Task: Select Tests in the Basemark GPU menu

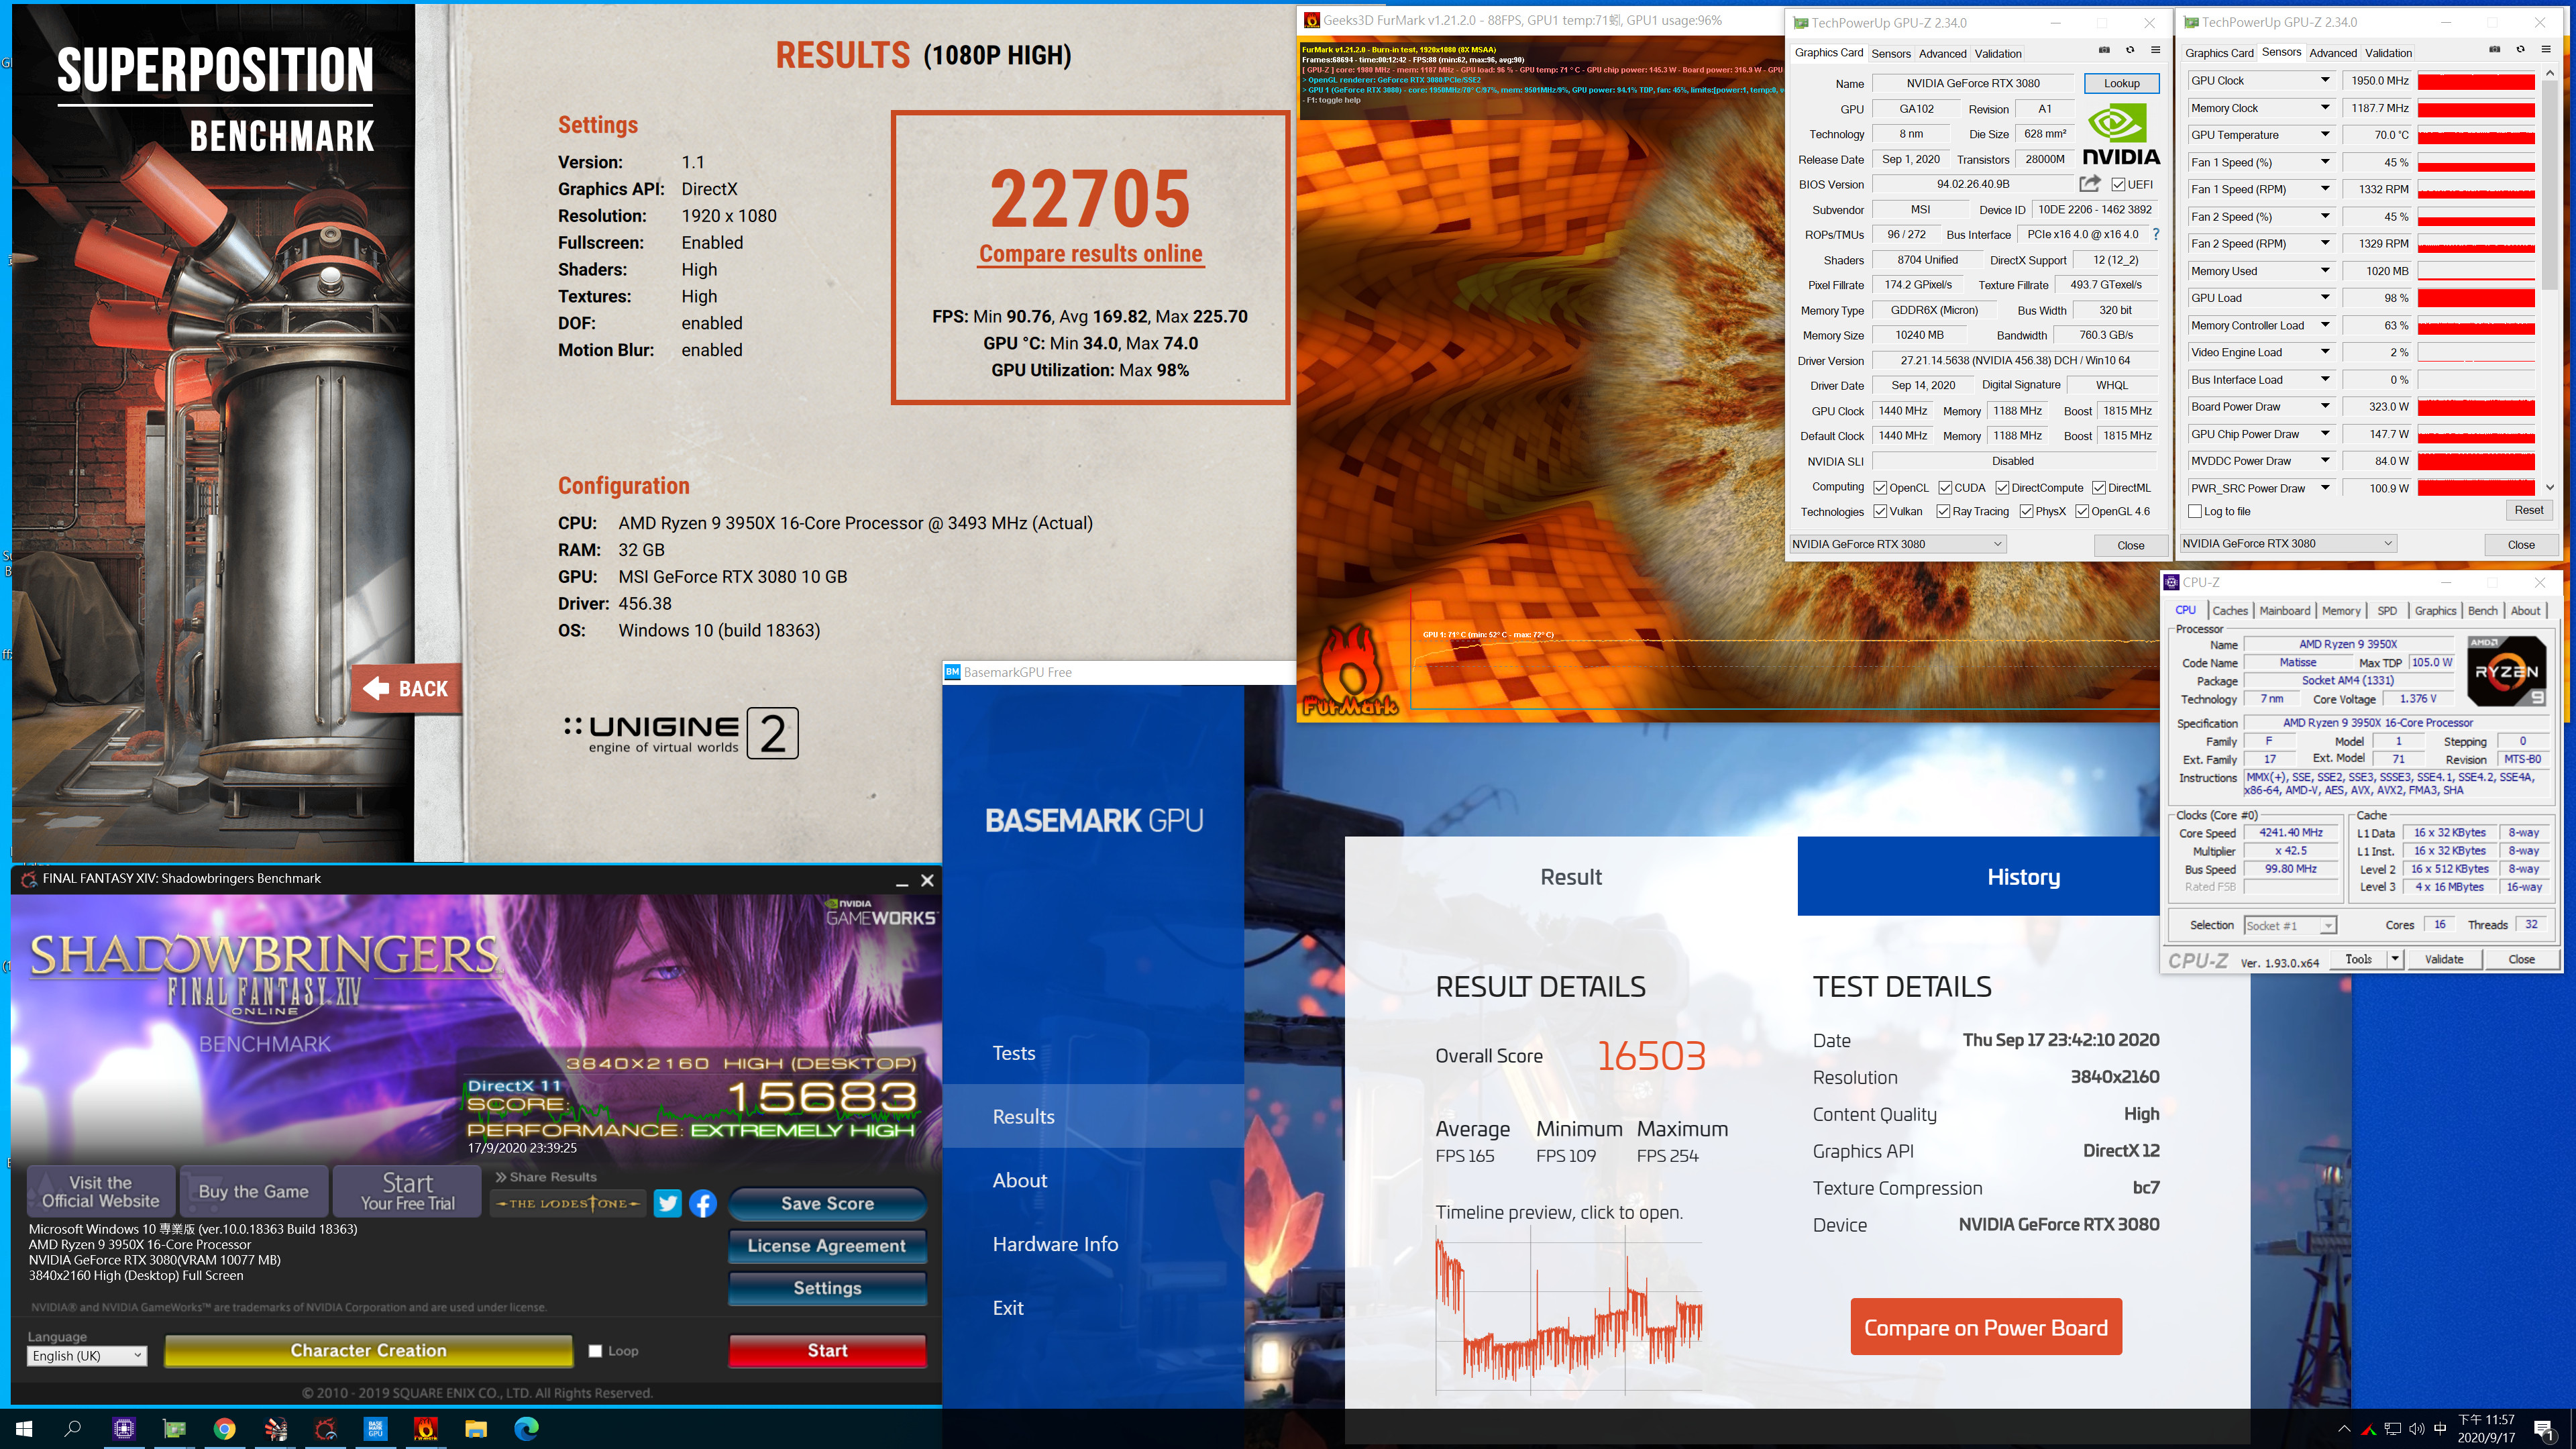Action: pyautogui.click(x=1013, y=1053)
